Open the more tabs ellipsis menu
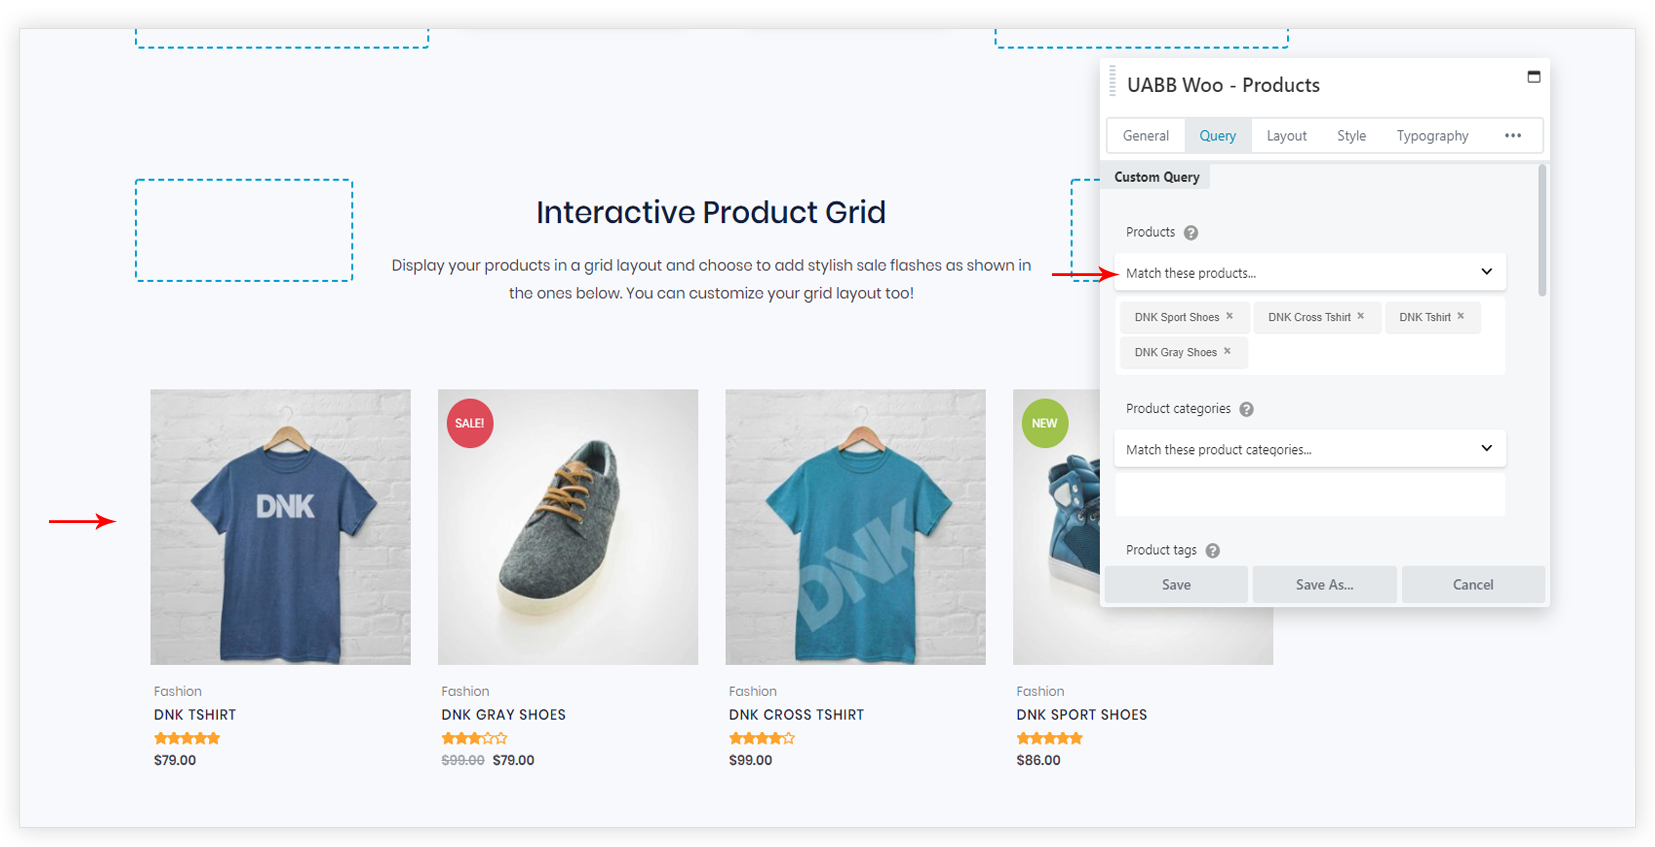Image resolution: width=1655 pixels, height=847 pixels. point(1513,136)
